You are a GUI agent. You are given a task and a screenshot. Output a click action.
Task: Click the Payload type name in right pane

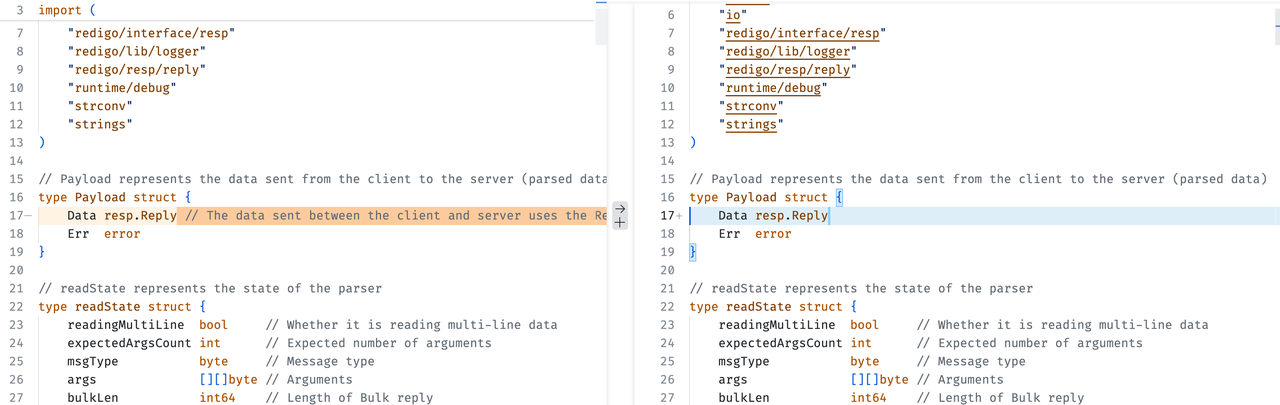[x=751, y=198]
